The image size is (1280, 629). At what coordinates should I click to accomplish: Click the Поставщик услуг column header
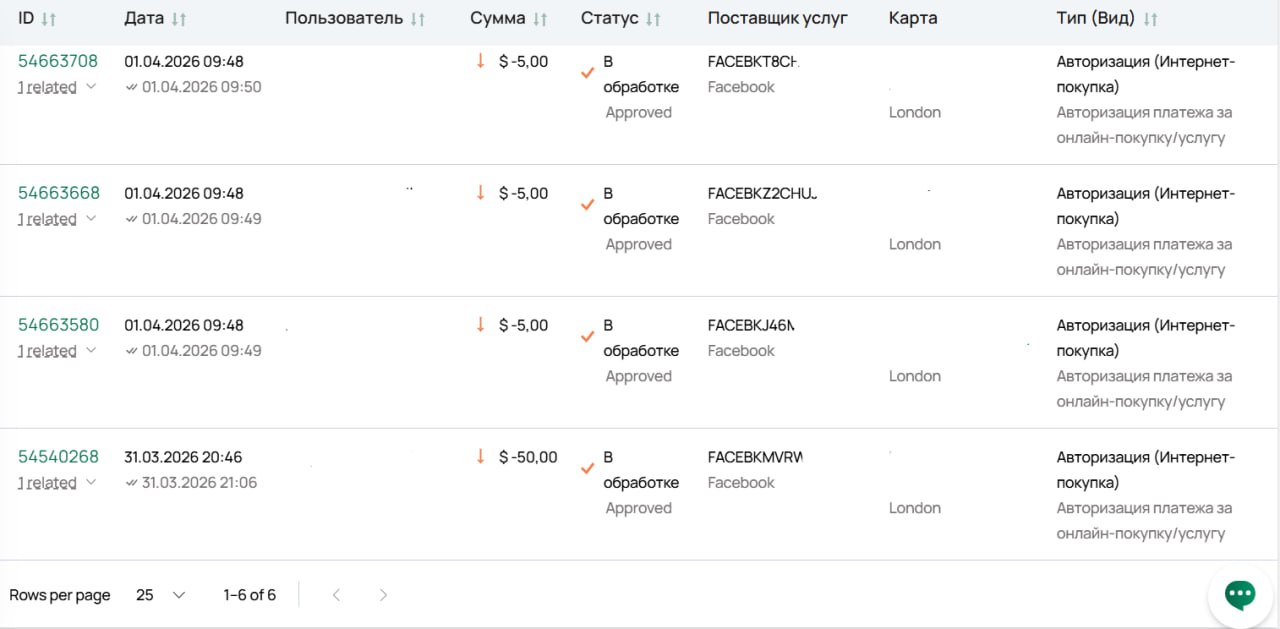[x=777, y=19]
